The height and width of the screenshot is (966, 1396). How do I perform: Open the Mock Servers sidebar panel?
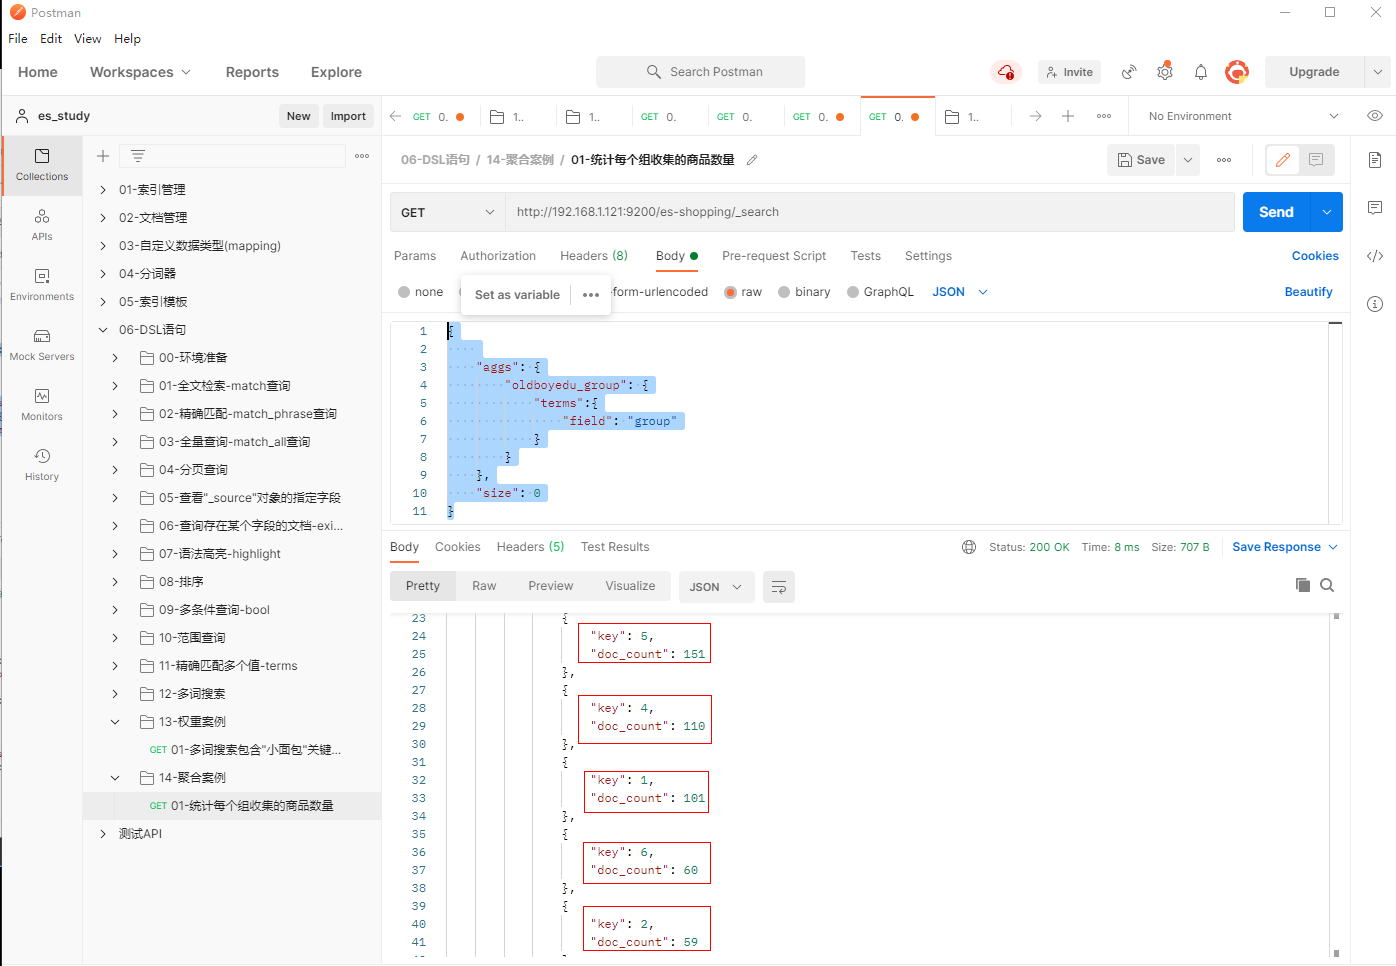42,344
